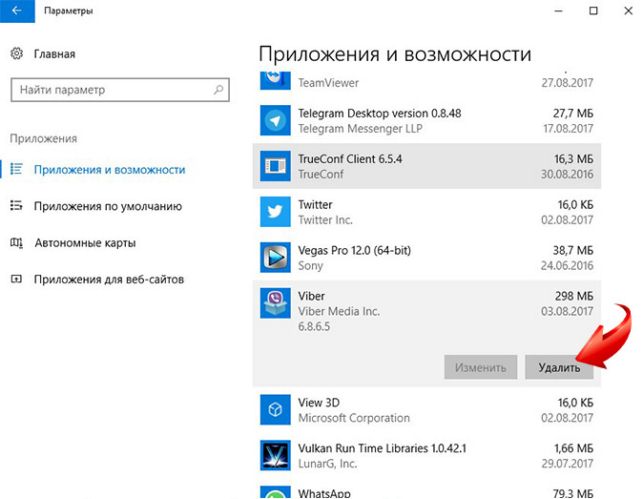The height and width of the screenshot is (499, 643).
Task: Click Microsoft Corporation publisher text
Action: click(353, 418)
